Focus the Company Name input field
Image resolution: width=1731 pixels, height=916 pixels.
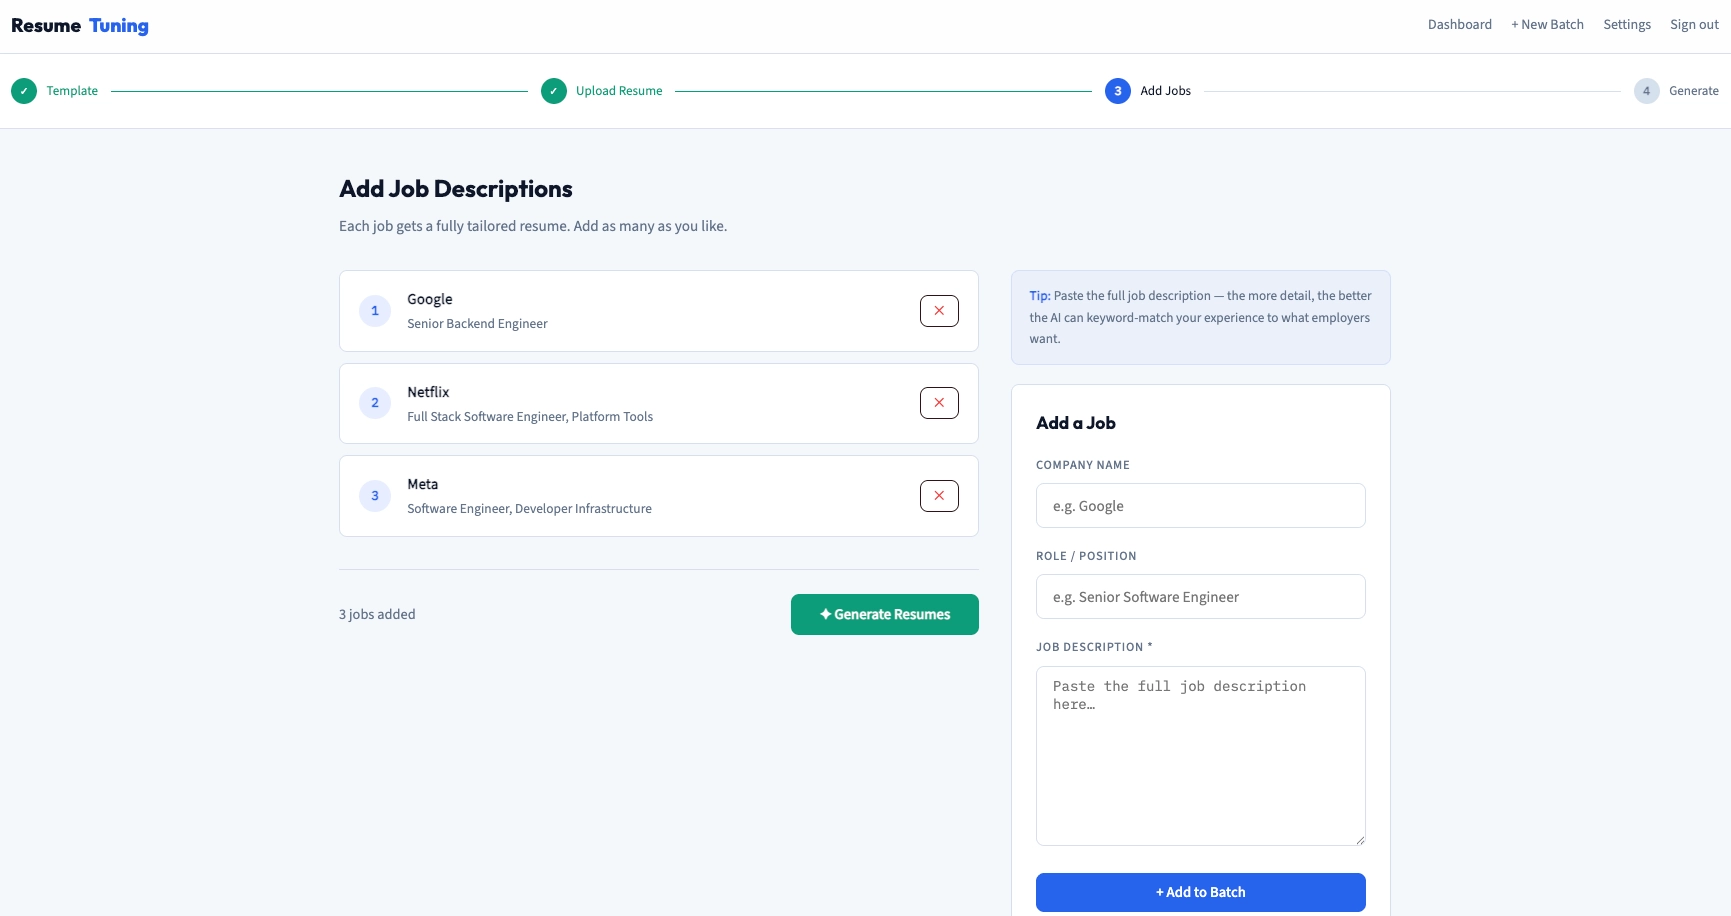click(x=1199, y=505)
